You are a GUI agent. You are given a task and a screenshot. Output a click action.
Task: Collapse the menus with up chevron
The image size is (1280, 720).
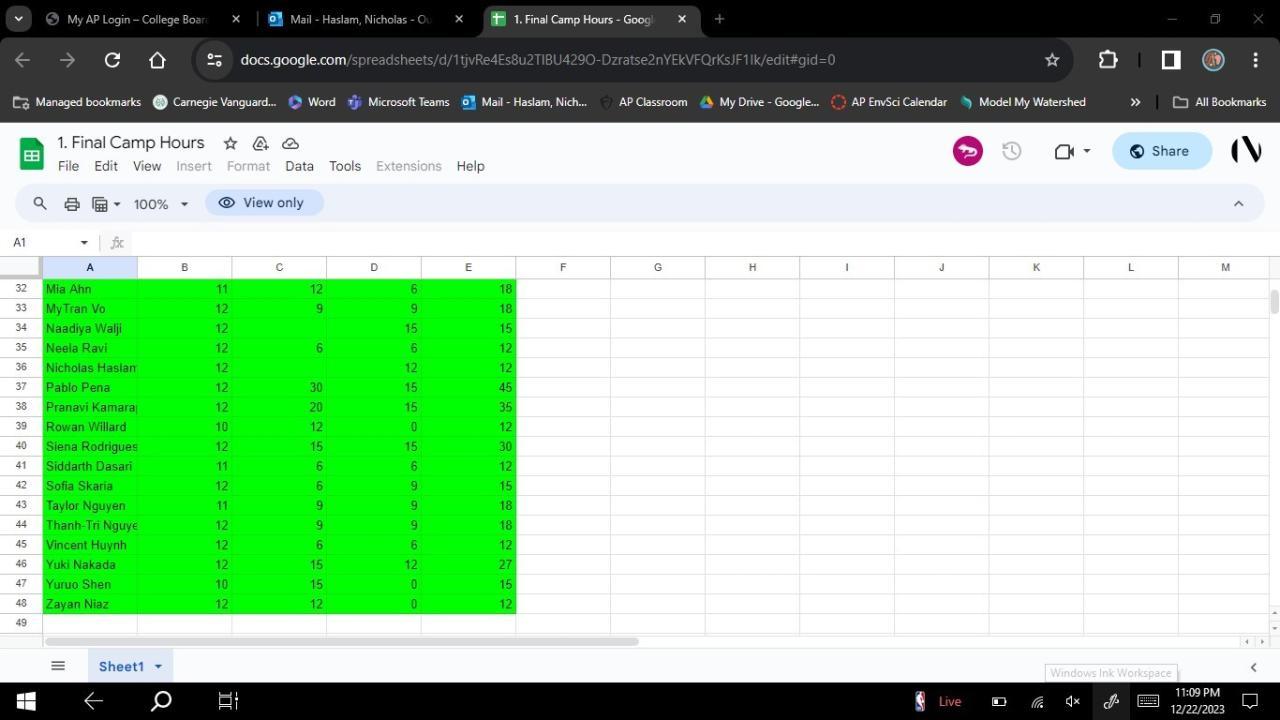coord(1238,203)
